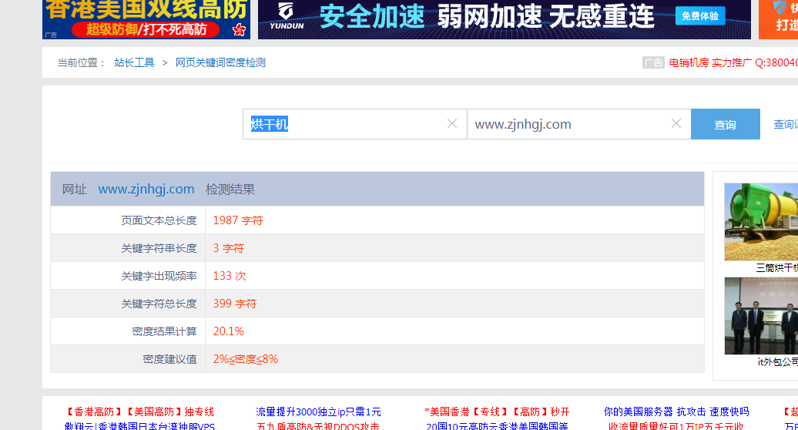Click the 关键字符串长度 label
Image resolution: width=798 pixels, height=430 pixels.
tap(159, 248)
